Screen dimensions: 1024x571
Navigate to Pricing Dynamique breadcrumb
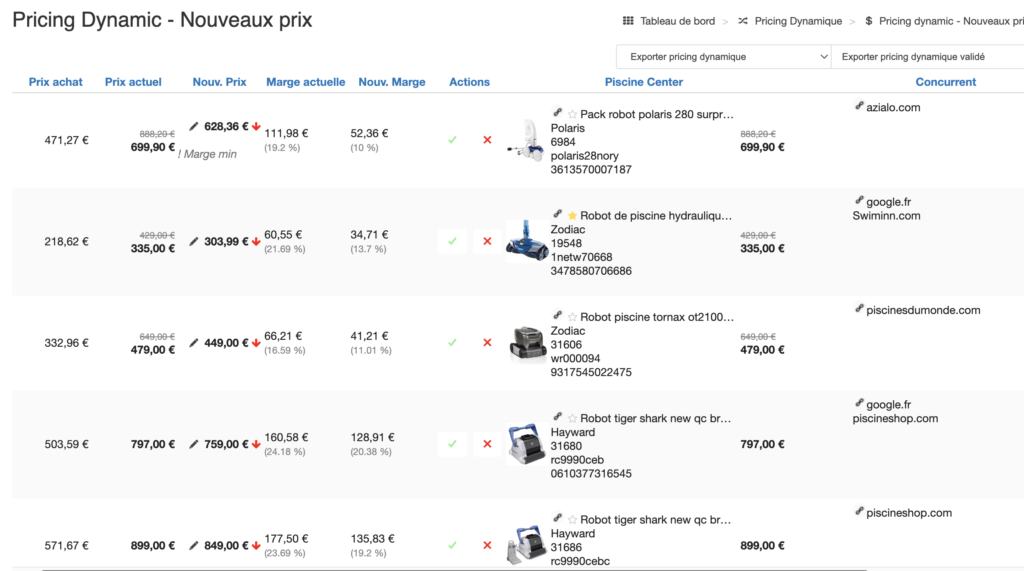(x=798, y=21)
